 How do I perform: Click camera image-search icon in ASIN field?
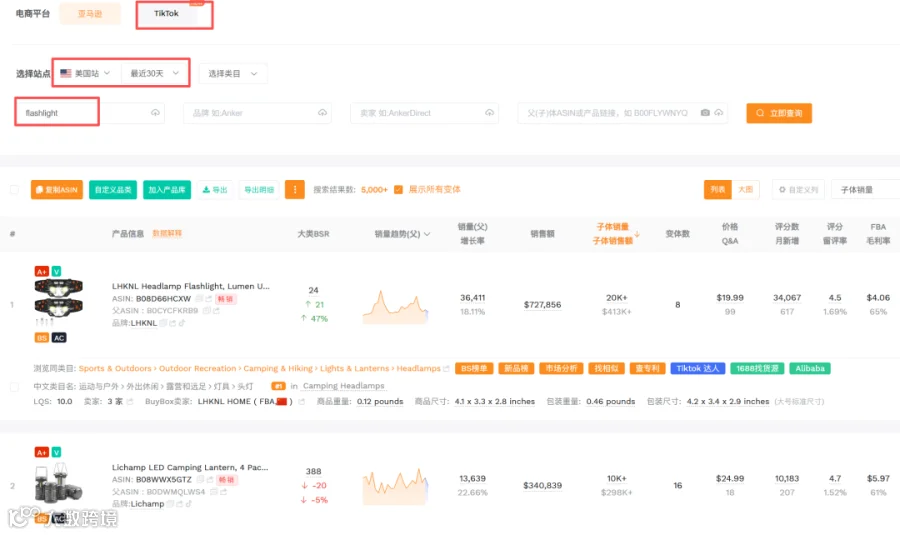point(705,113)
